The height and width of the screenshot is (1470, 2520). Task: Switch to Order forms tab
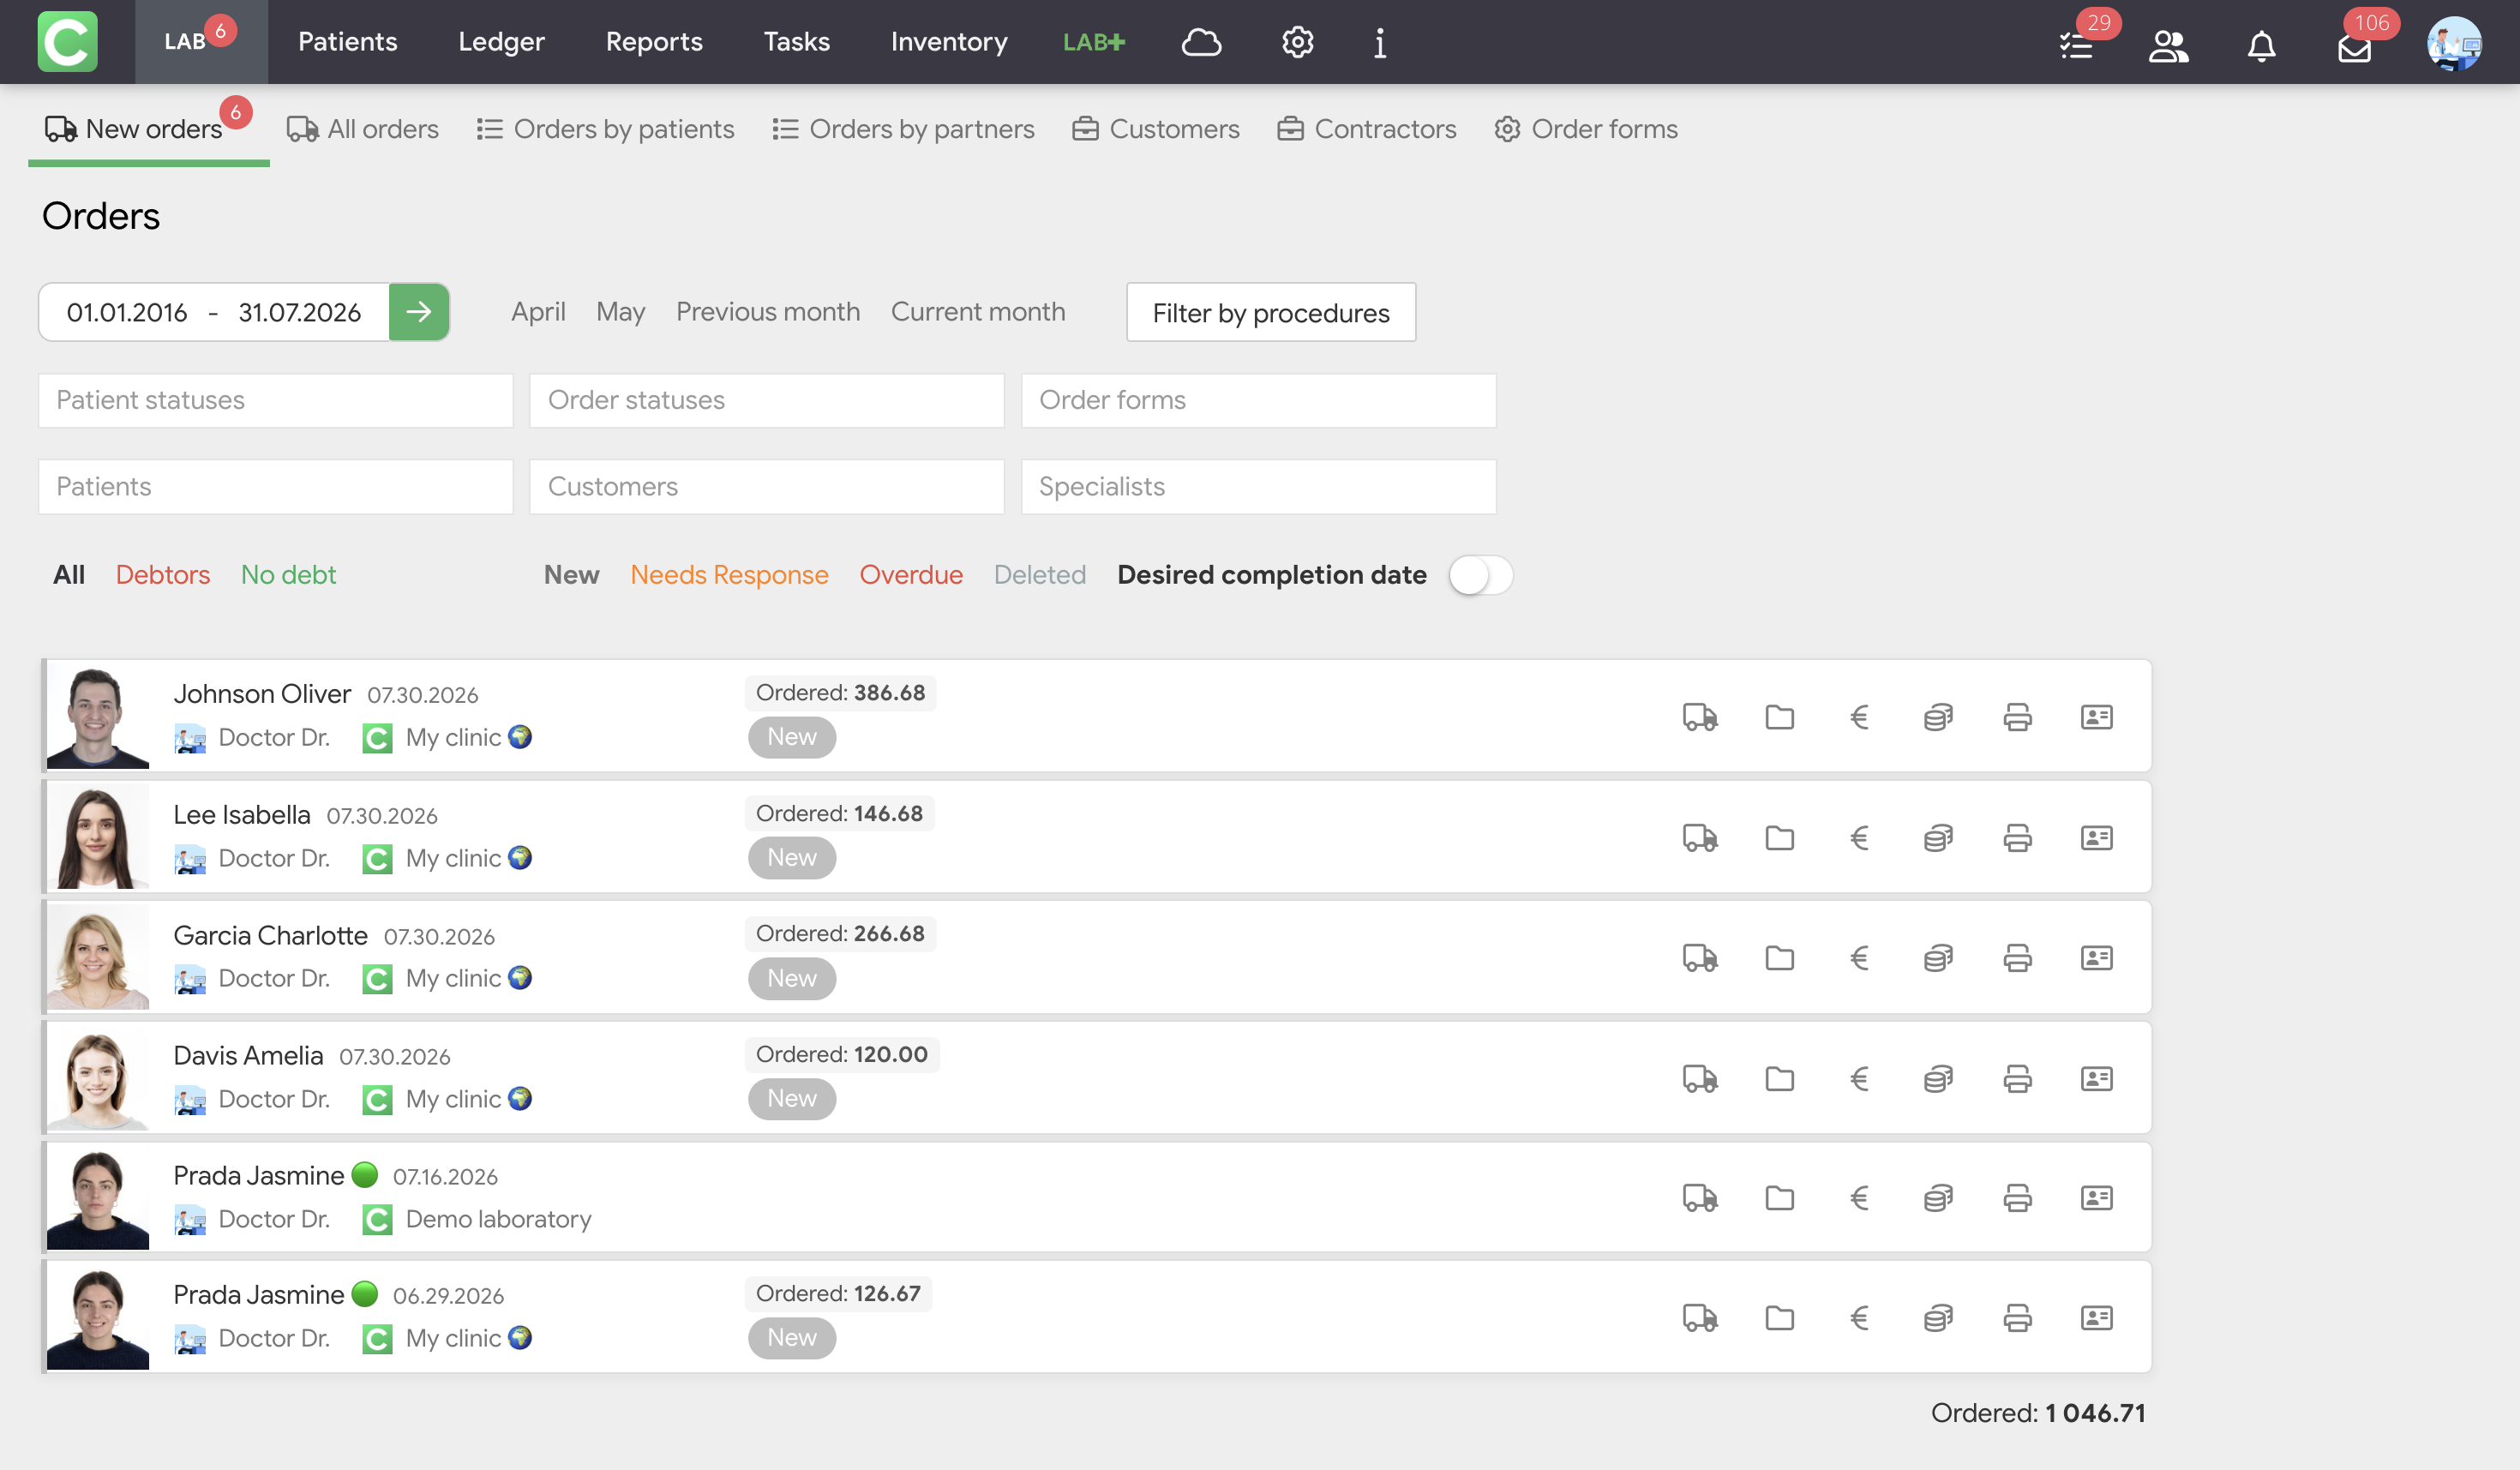tap(1586, 129)
